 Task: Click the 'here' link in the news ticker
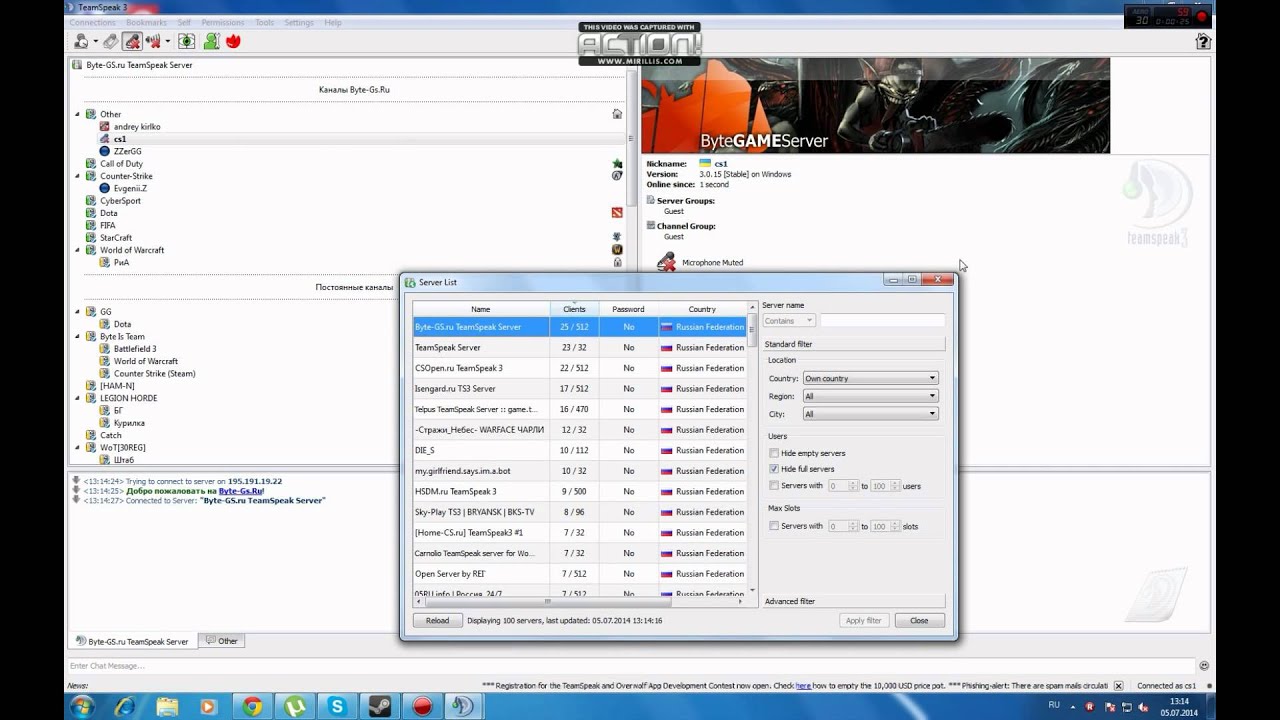pyautogui.click(x=804, y=686)
